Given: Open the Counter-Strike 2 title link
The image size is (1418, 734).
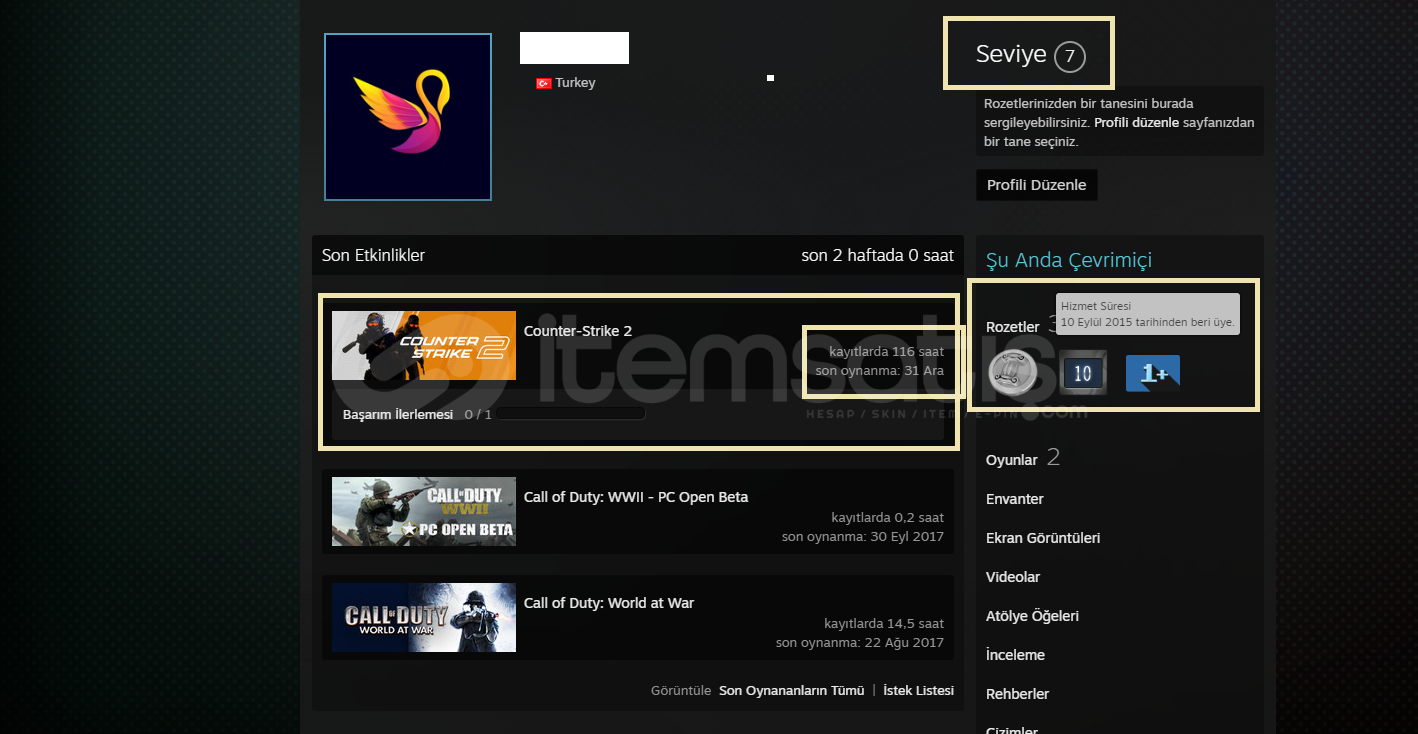Looking at the screenshot, I should pos(578,331).
